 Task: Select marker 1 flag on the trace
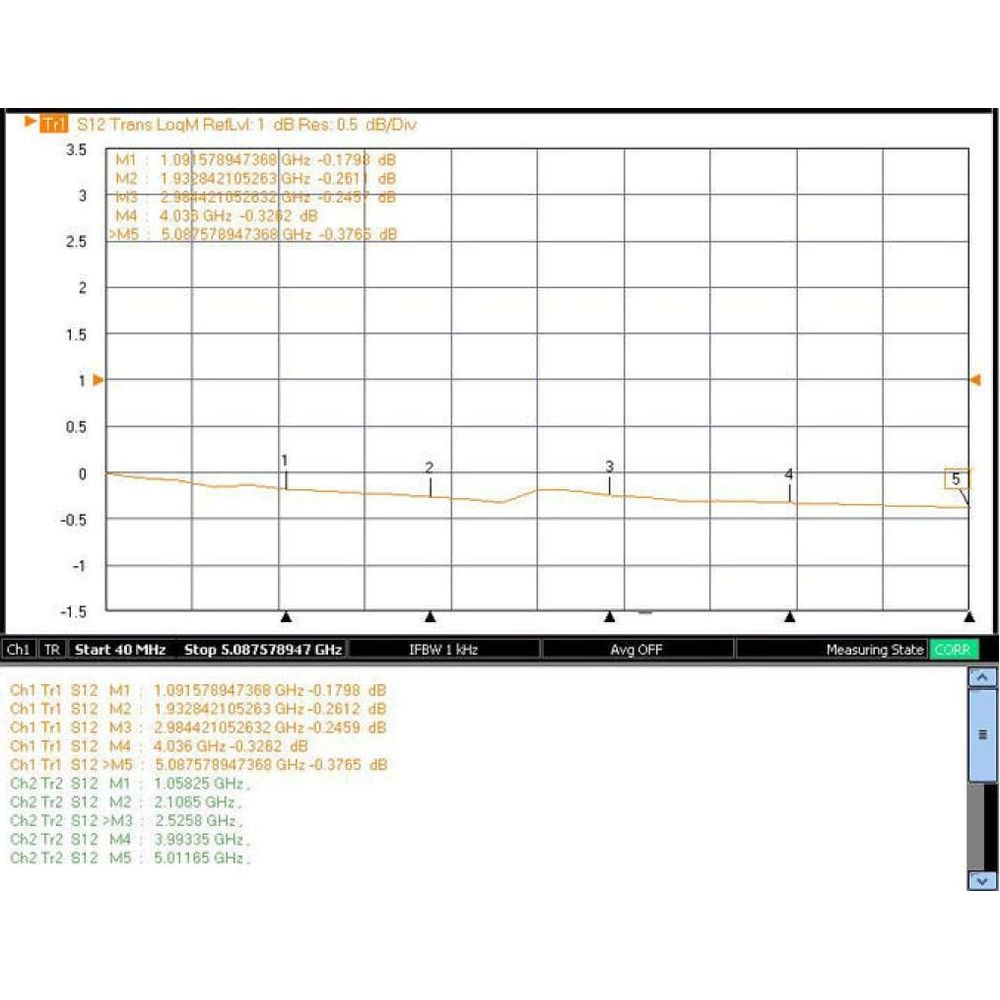[x=285, y=460]
